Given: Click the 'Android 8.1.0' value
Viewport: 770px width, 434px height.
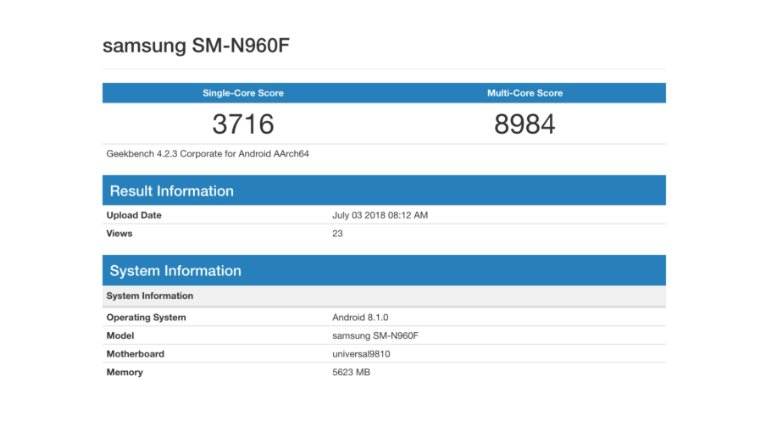Looking at the screenshot, I should tap(360, 317).
